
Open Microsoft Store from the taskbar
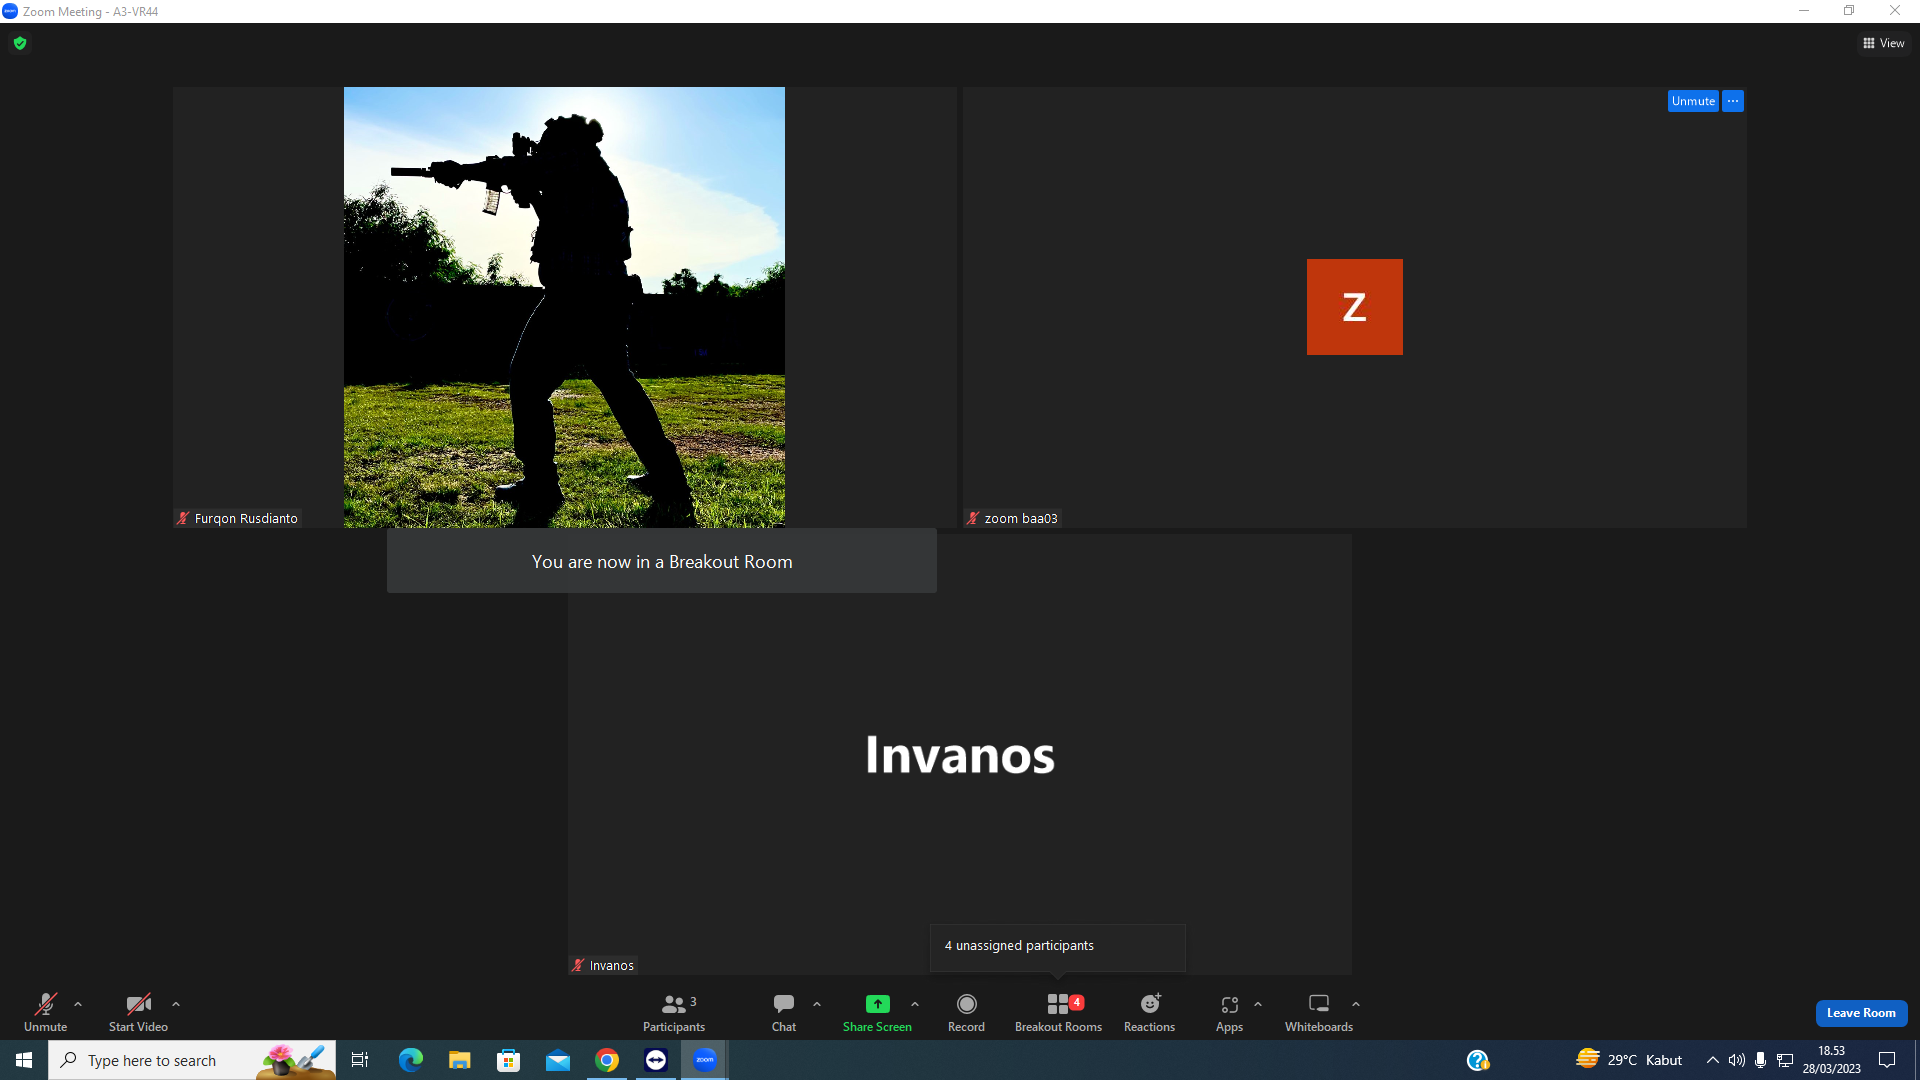coord(509,1060)
